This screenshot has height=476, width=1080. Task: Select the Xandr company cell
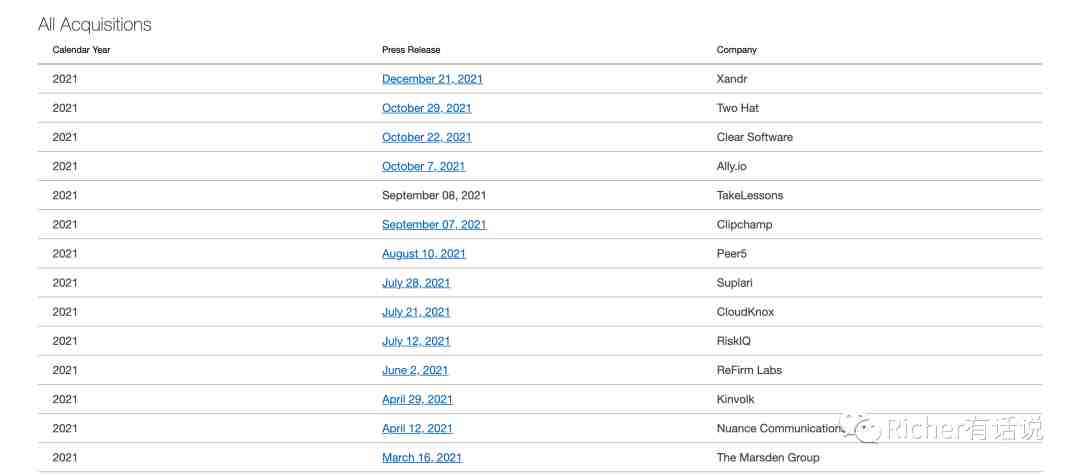[731, 79]
